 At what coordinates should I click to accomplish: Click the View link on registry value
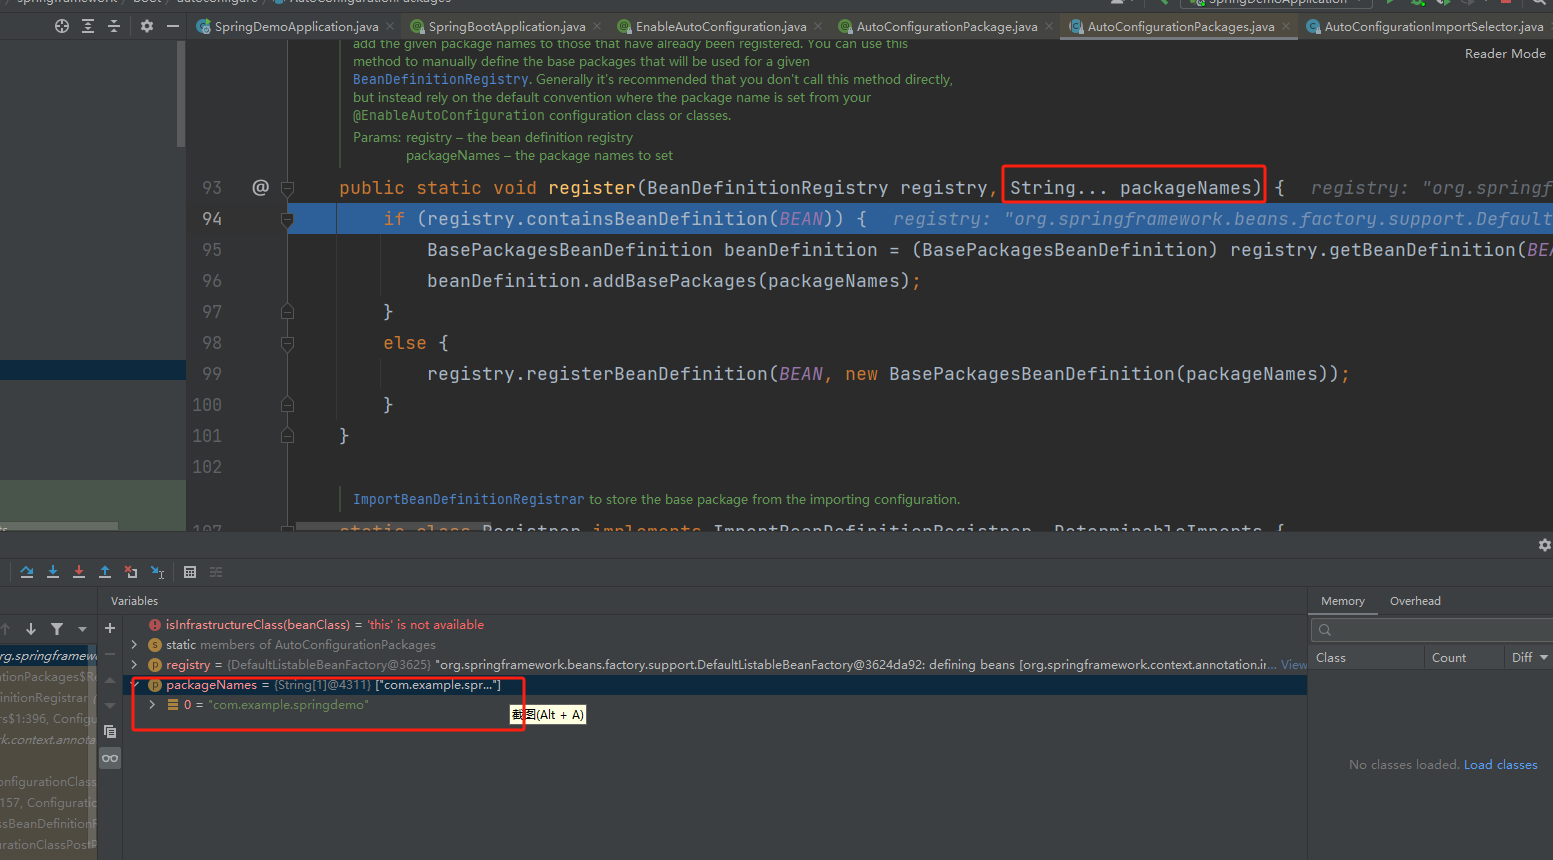(x=1294, y=665)
